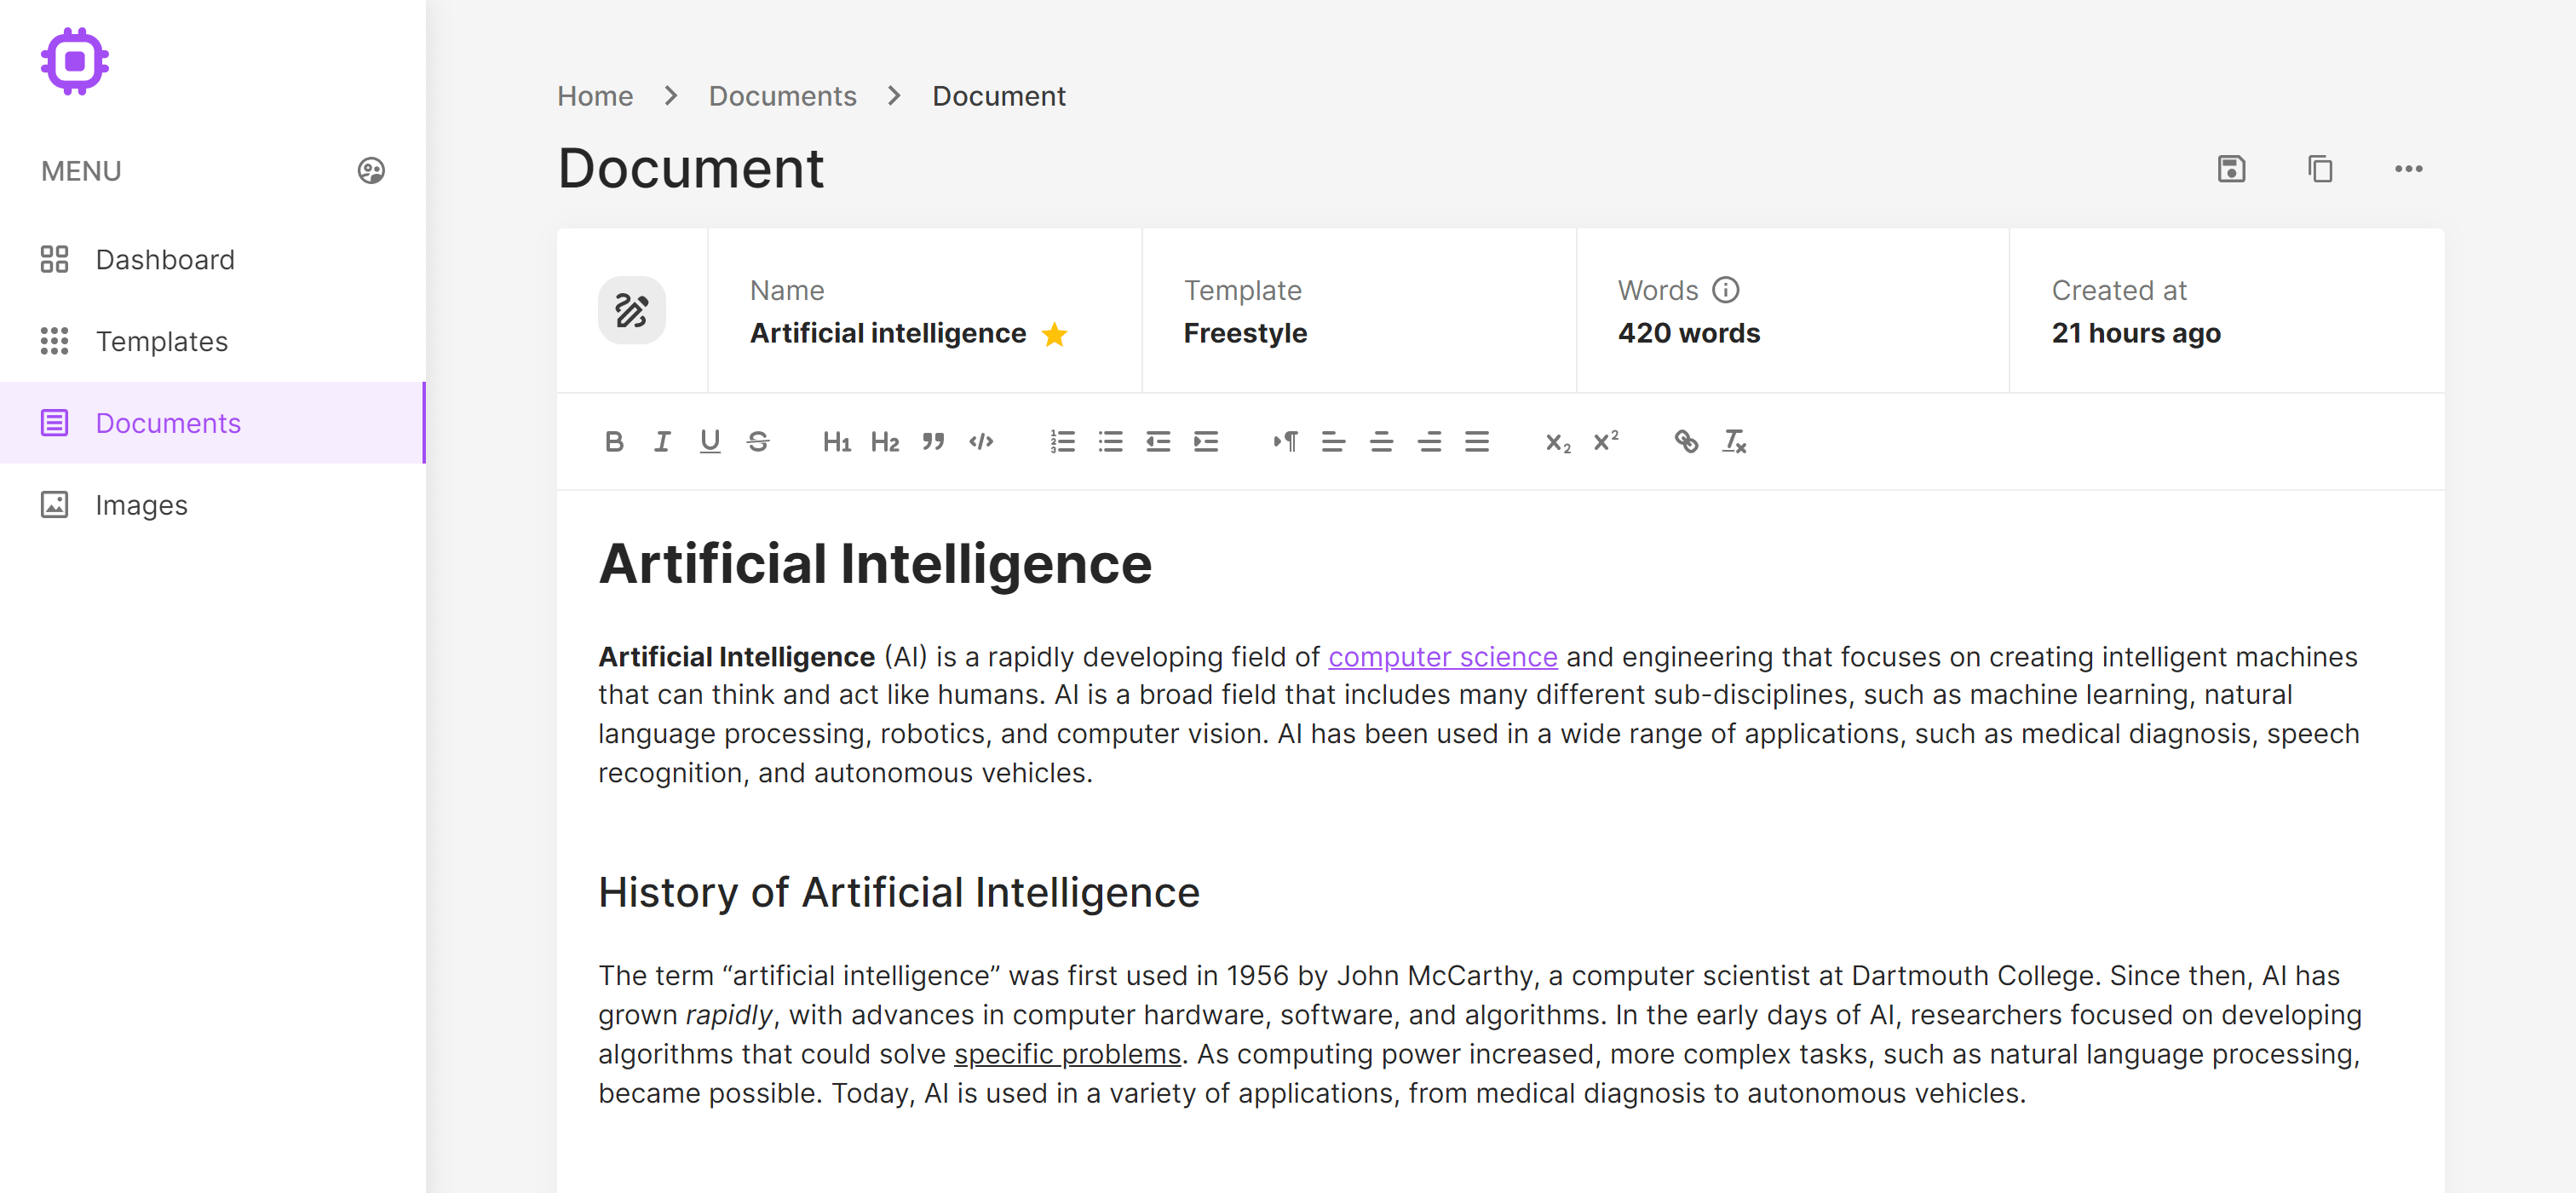
Task: Toggle superscript text formatting
Action: pos(1607,441)
